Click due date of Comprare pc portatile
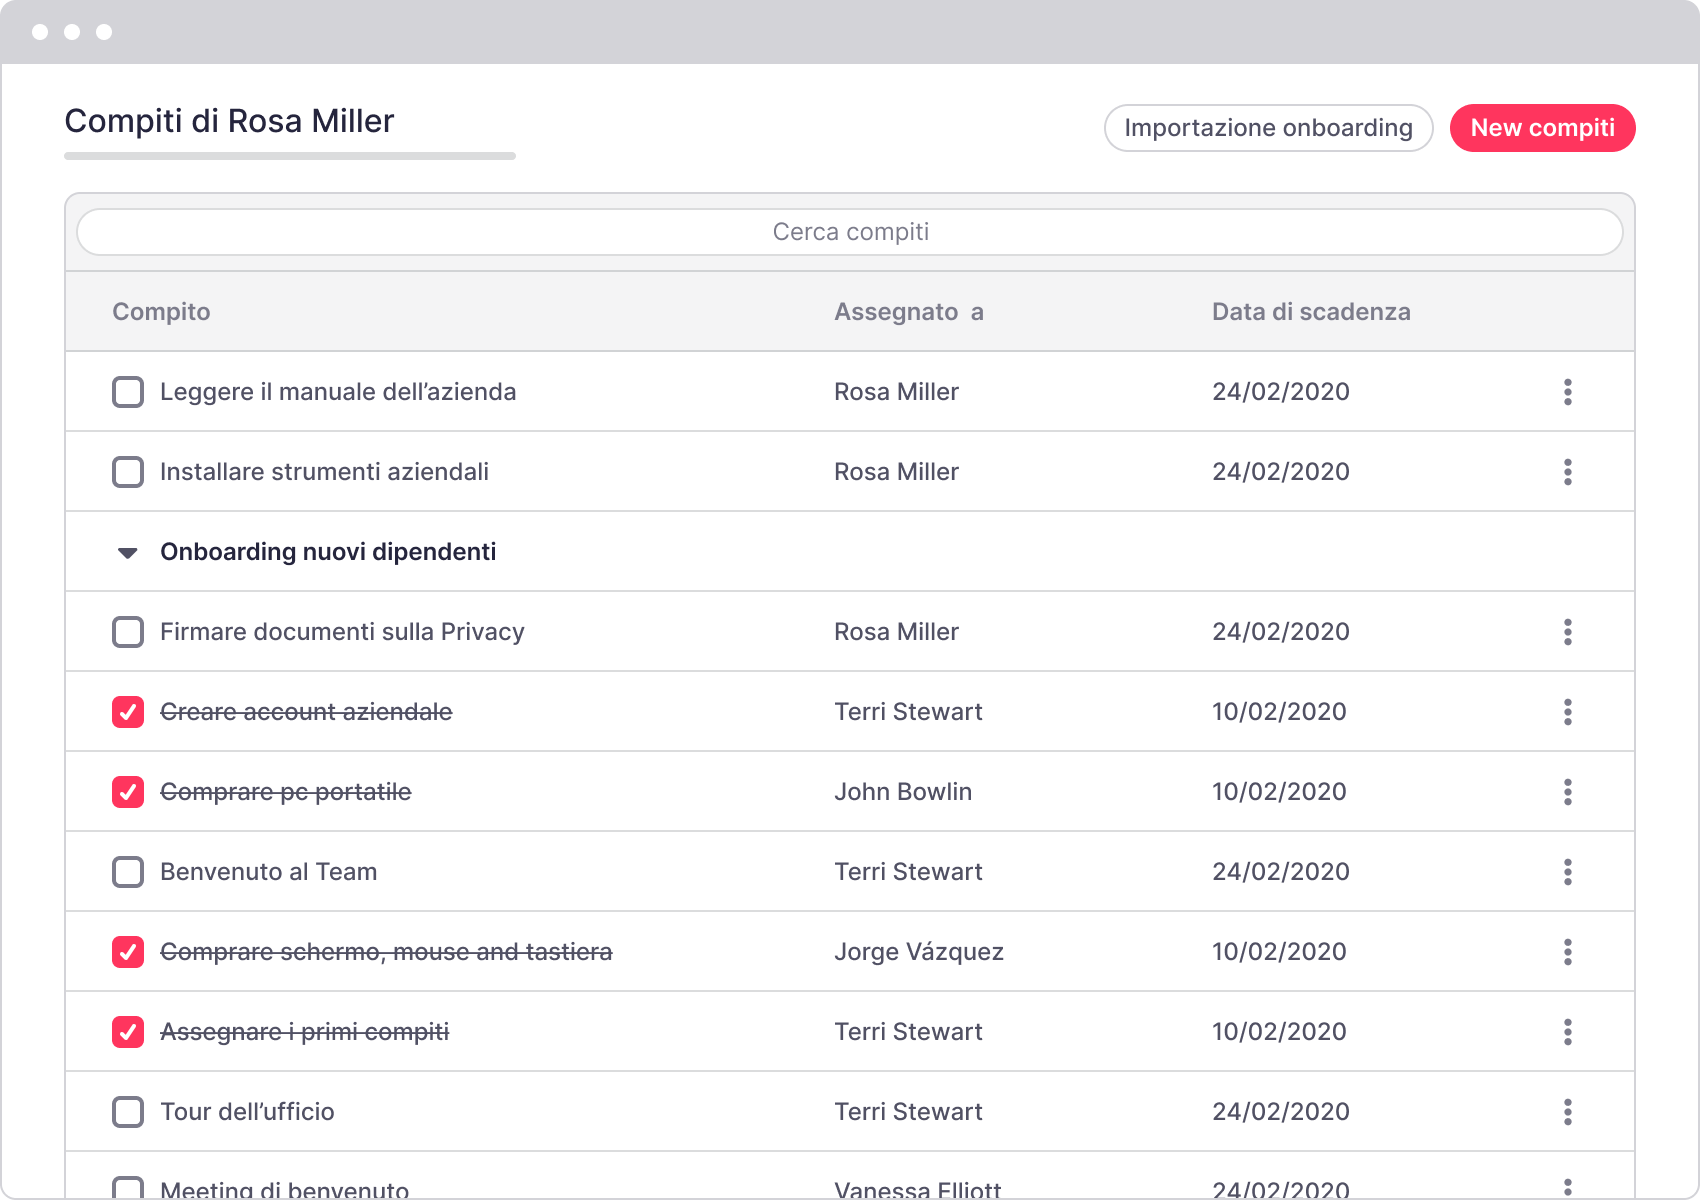Image resolution: width=1700 pixels, height=1200 pixels. (x=1279, y=792)
